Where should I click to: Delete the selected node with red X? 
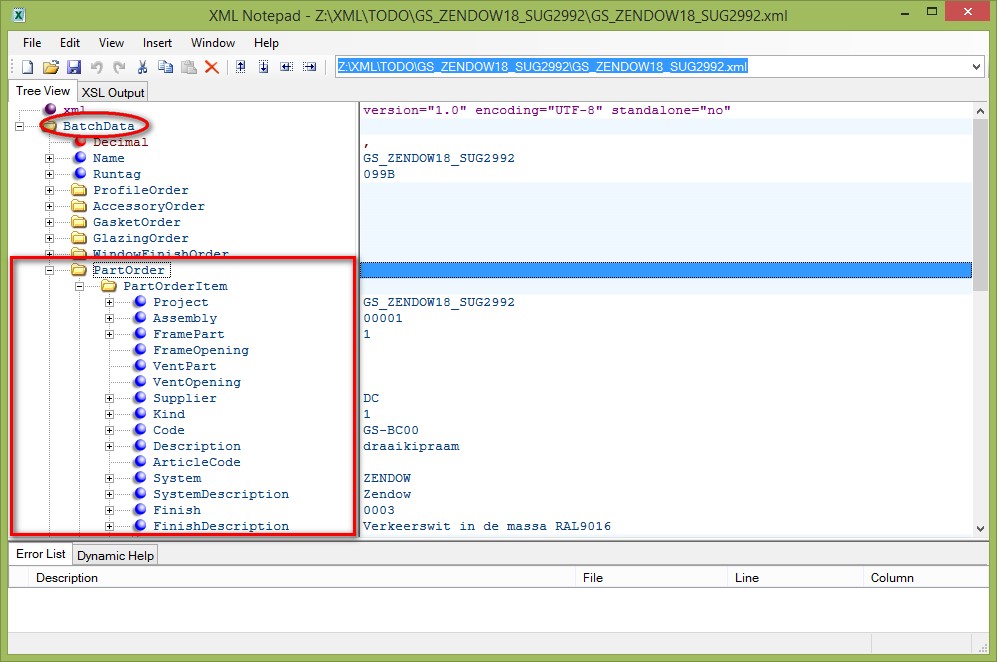point(212,67)
